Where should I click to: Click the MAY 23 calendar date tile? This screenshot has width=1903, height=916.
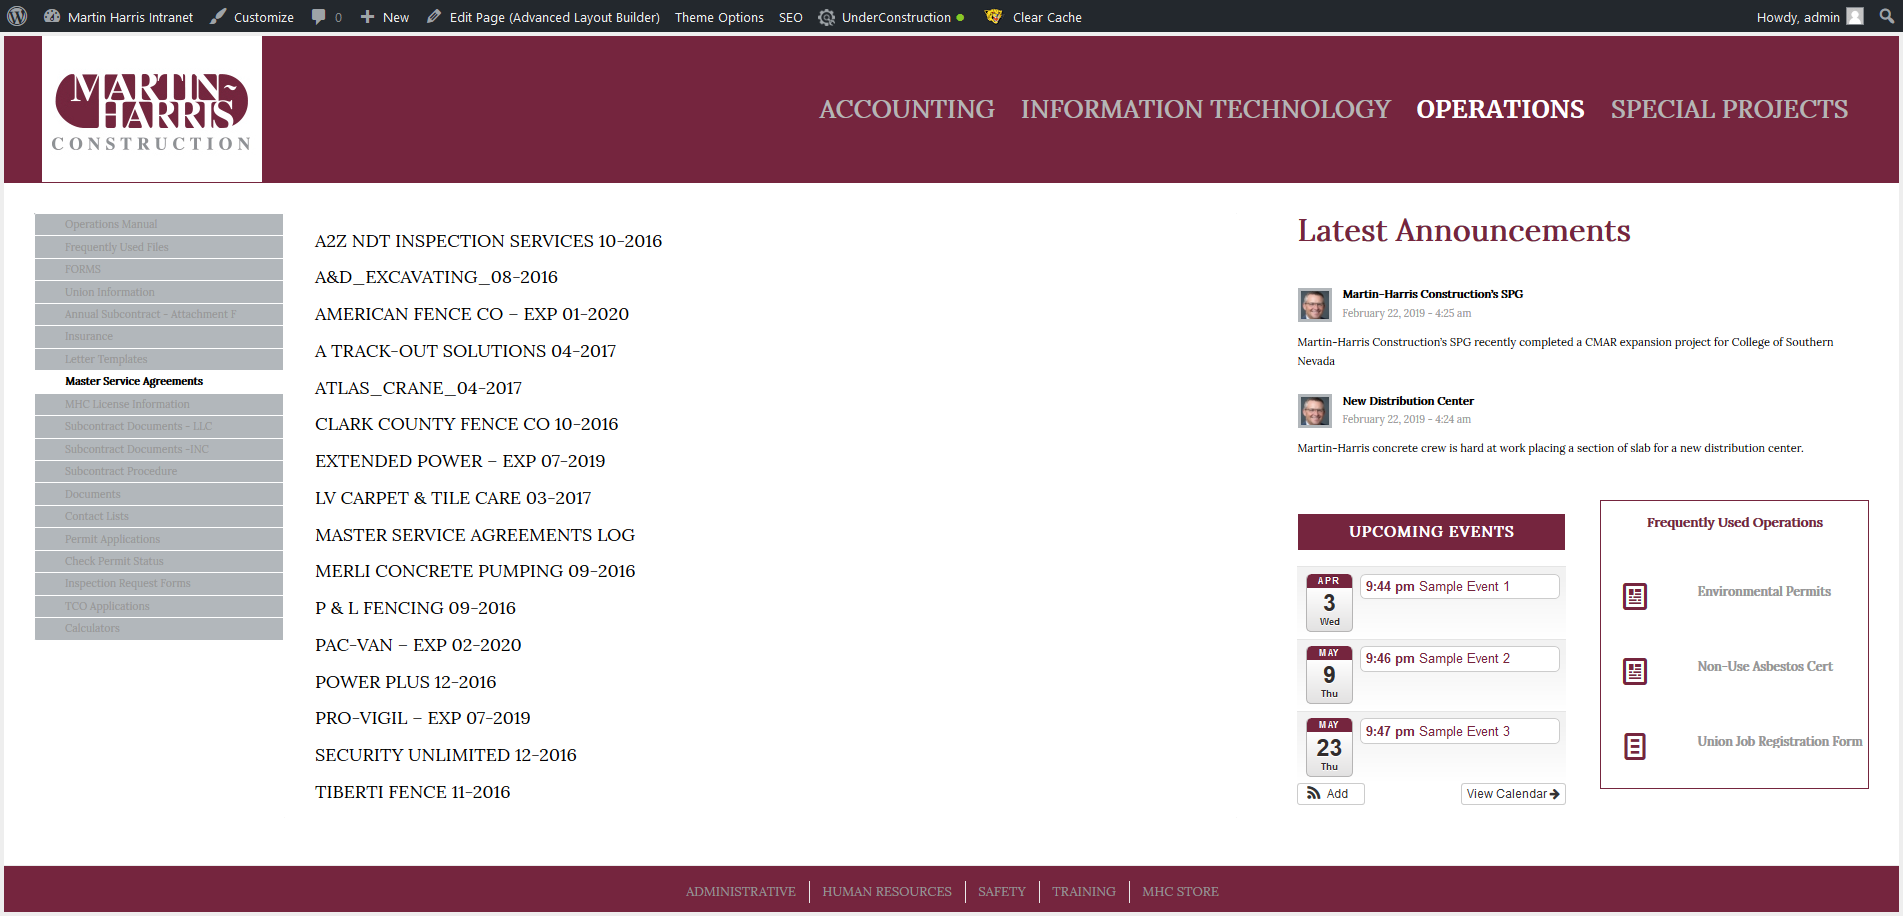tap(1329, 747)
